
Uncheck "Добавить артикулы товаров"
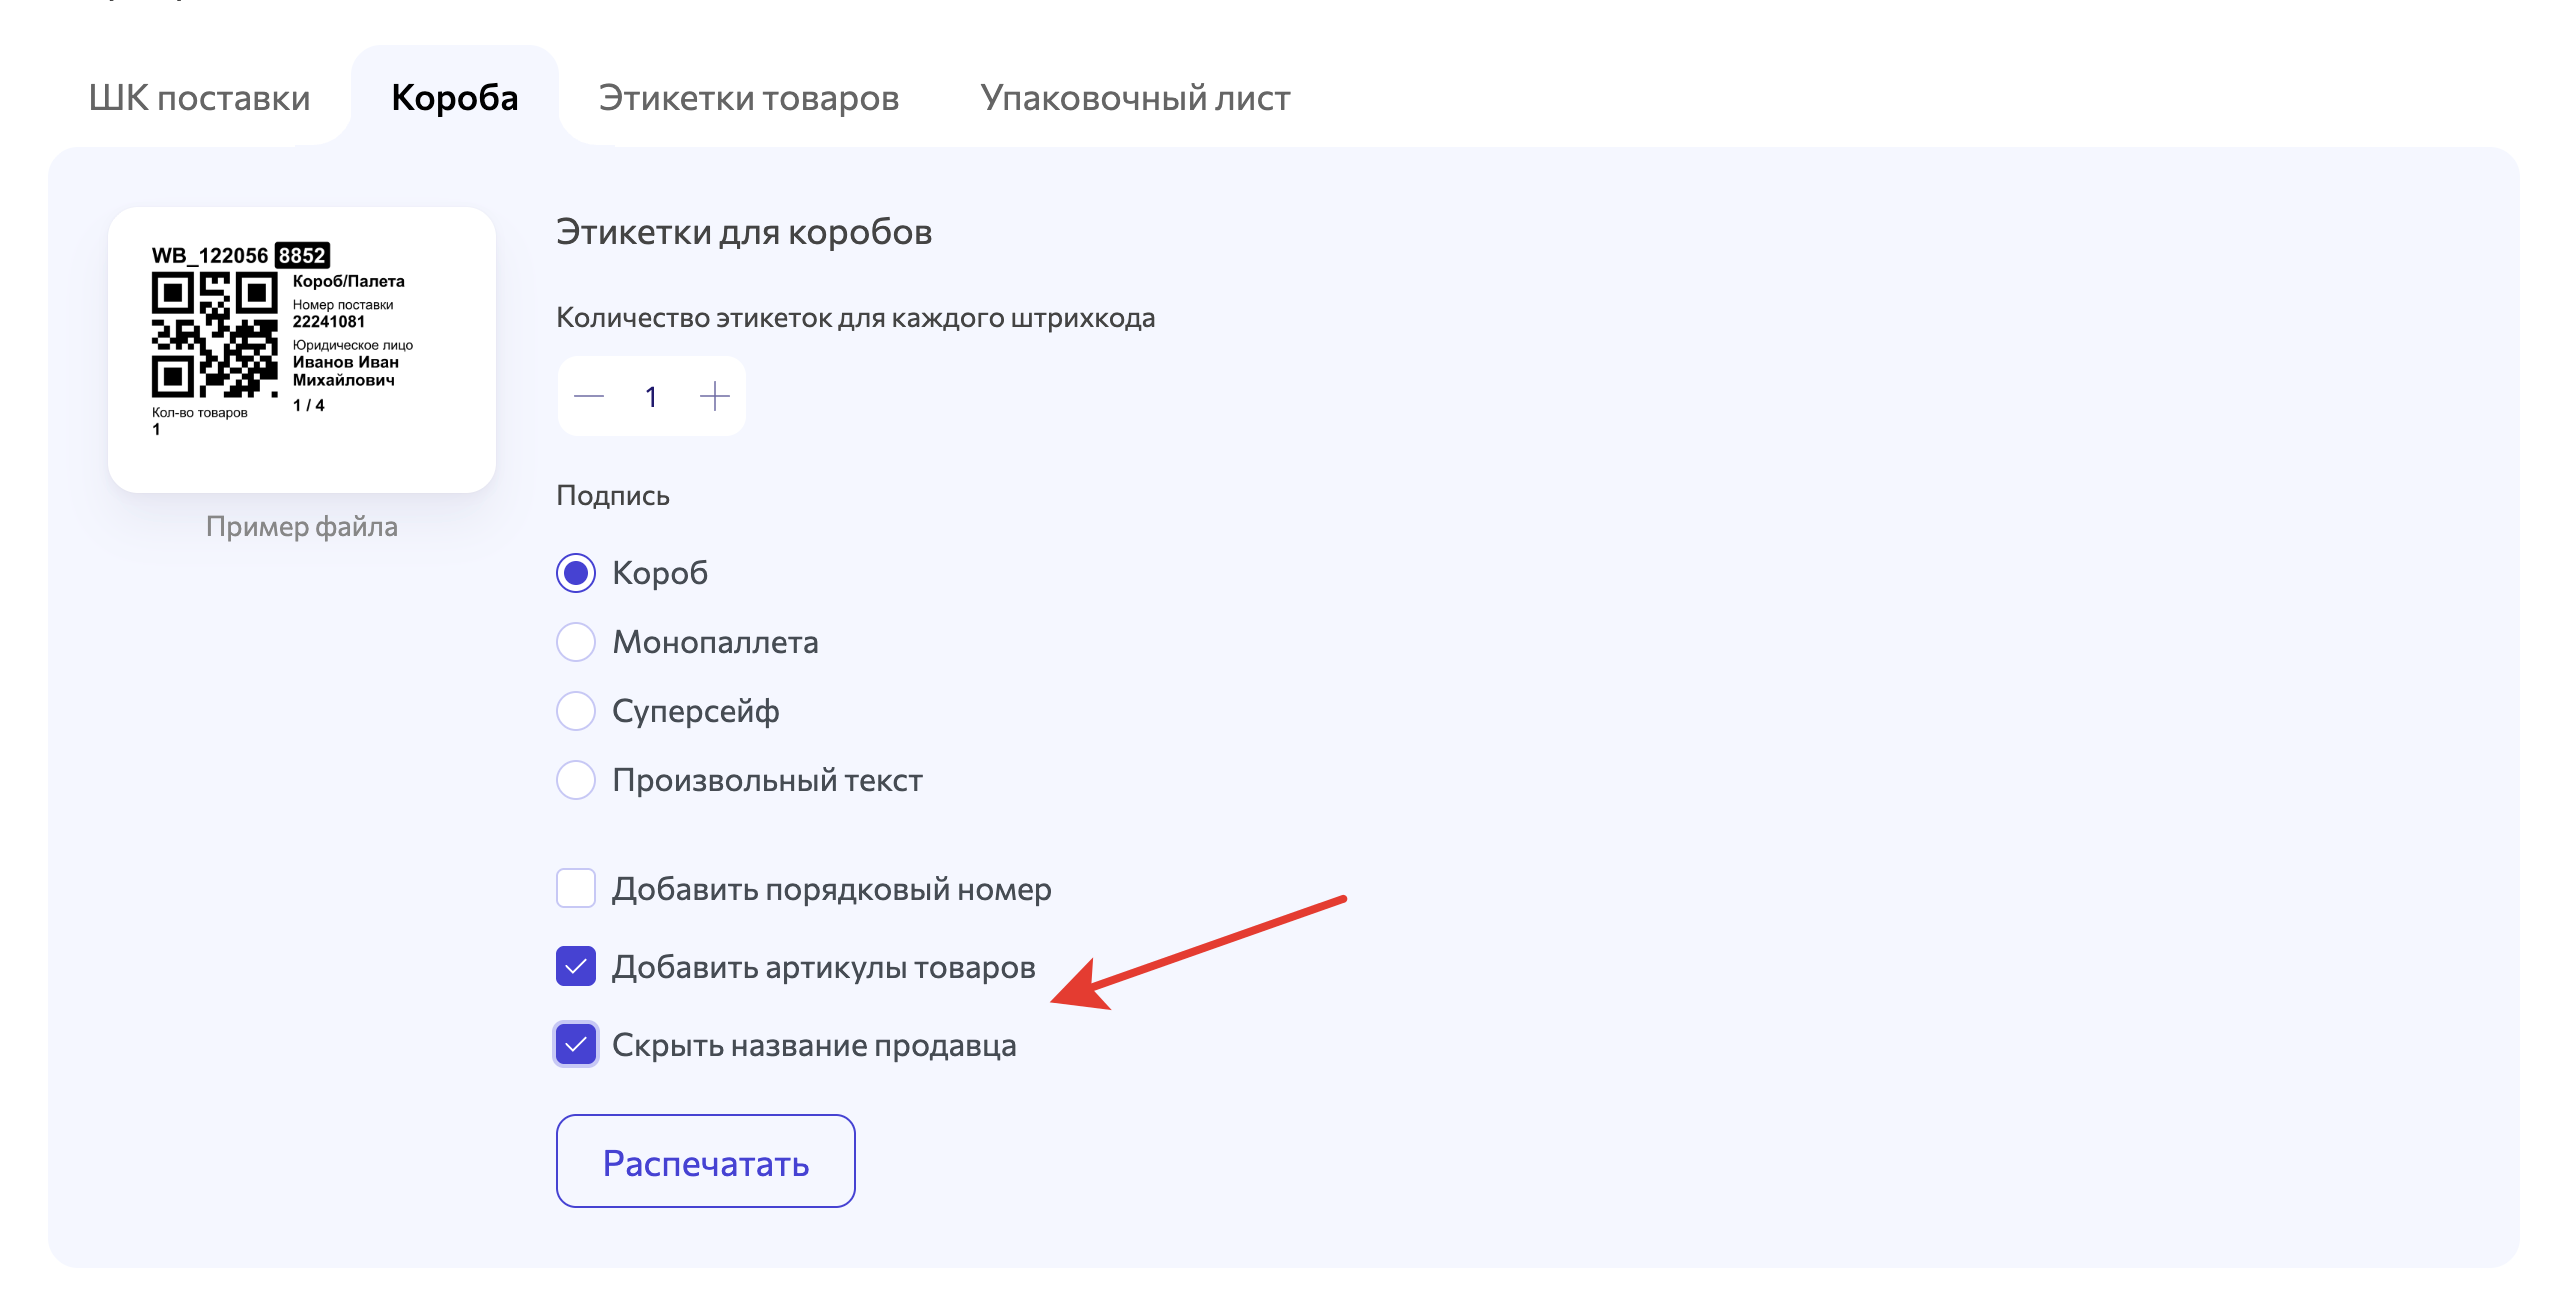click(577, 967)
